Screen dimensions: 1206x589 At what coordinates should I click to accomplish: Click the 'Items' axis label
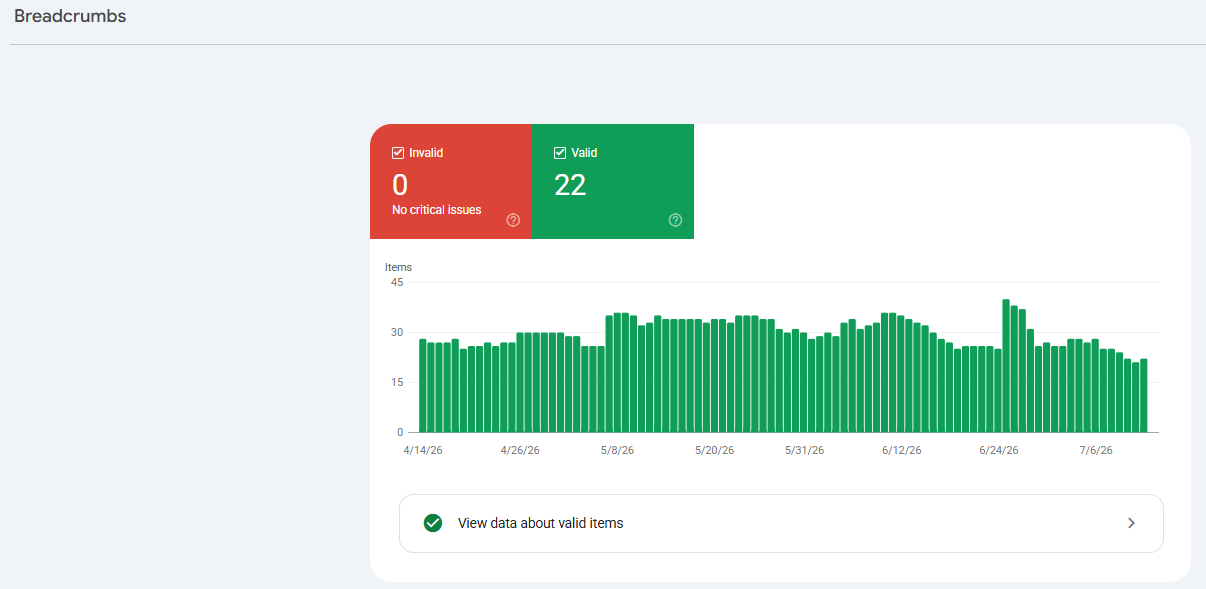pos(398,267)
